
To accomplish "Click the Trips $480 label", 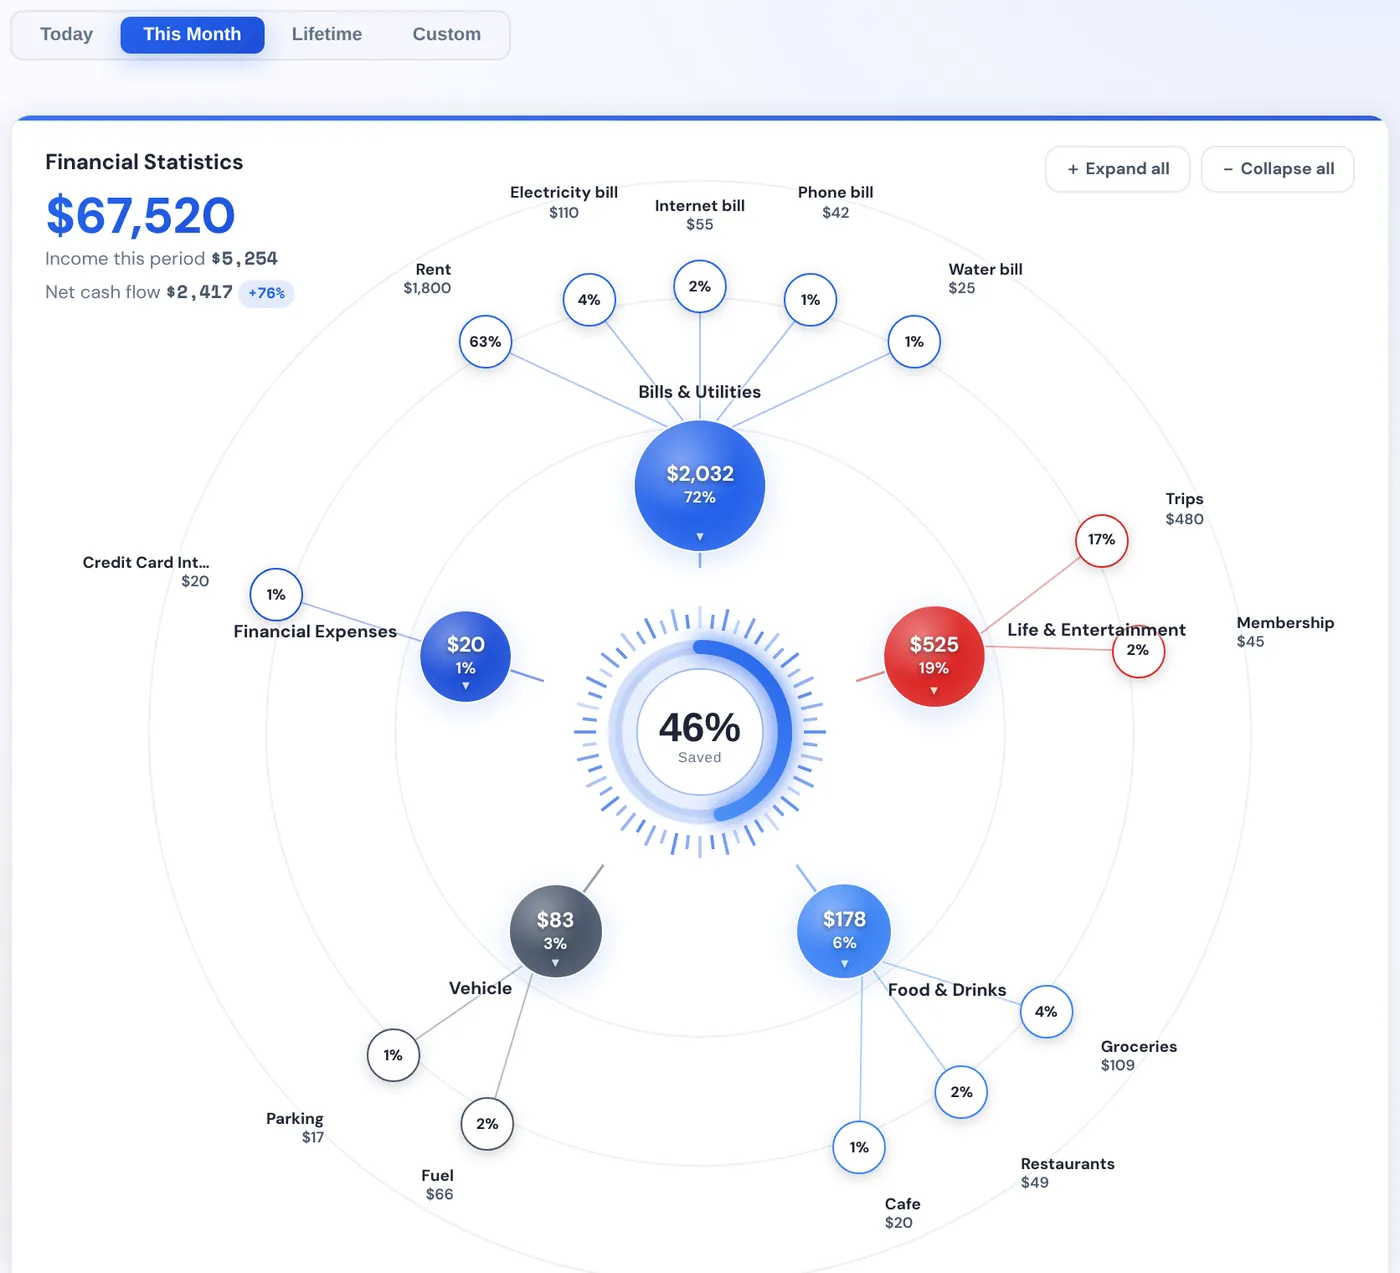I will 1185,509.
